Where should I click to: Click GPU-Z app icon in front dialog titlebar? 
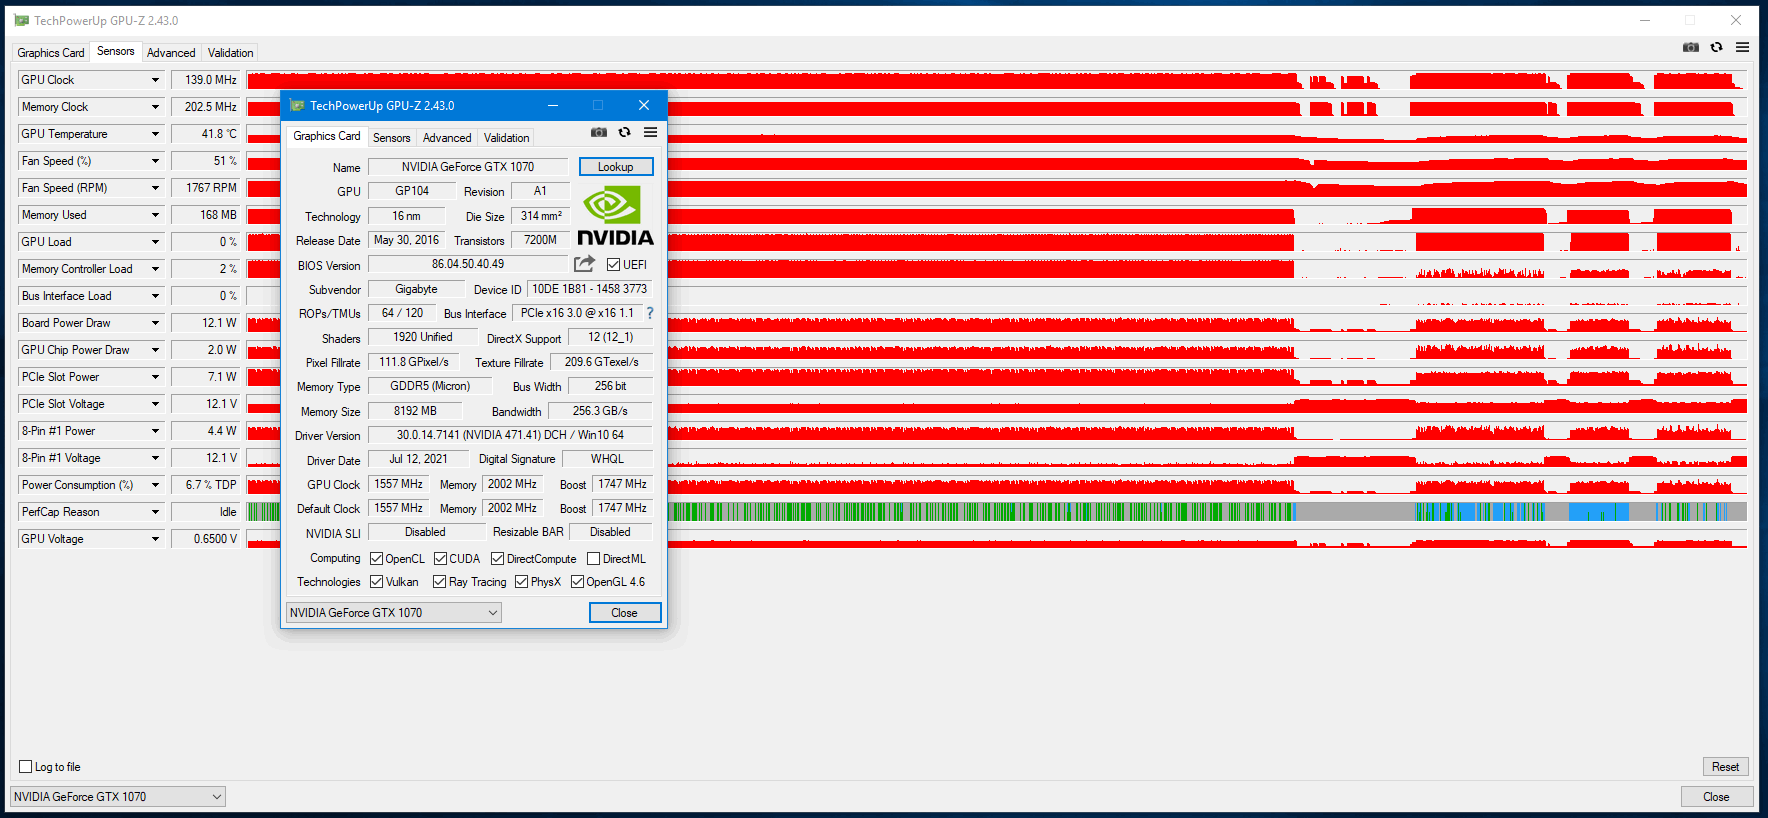pyautogui.click(x=297, y=105)
